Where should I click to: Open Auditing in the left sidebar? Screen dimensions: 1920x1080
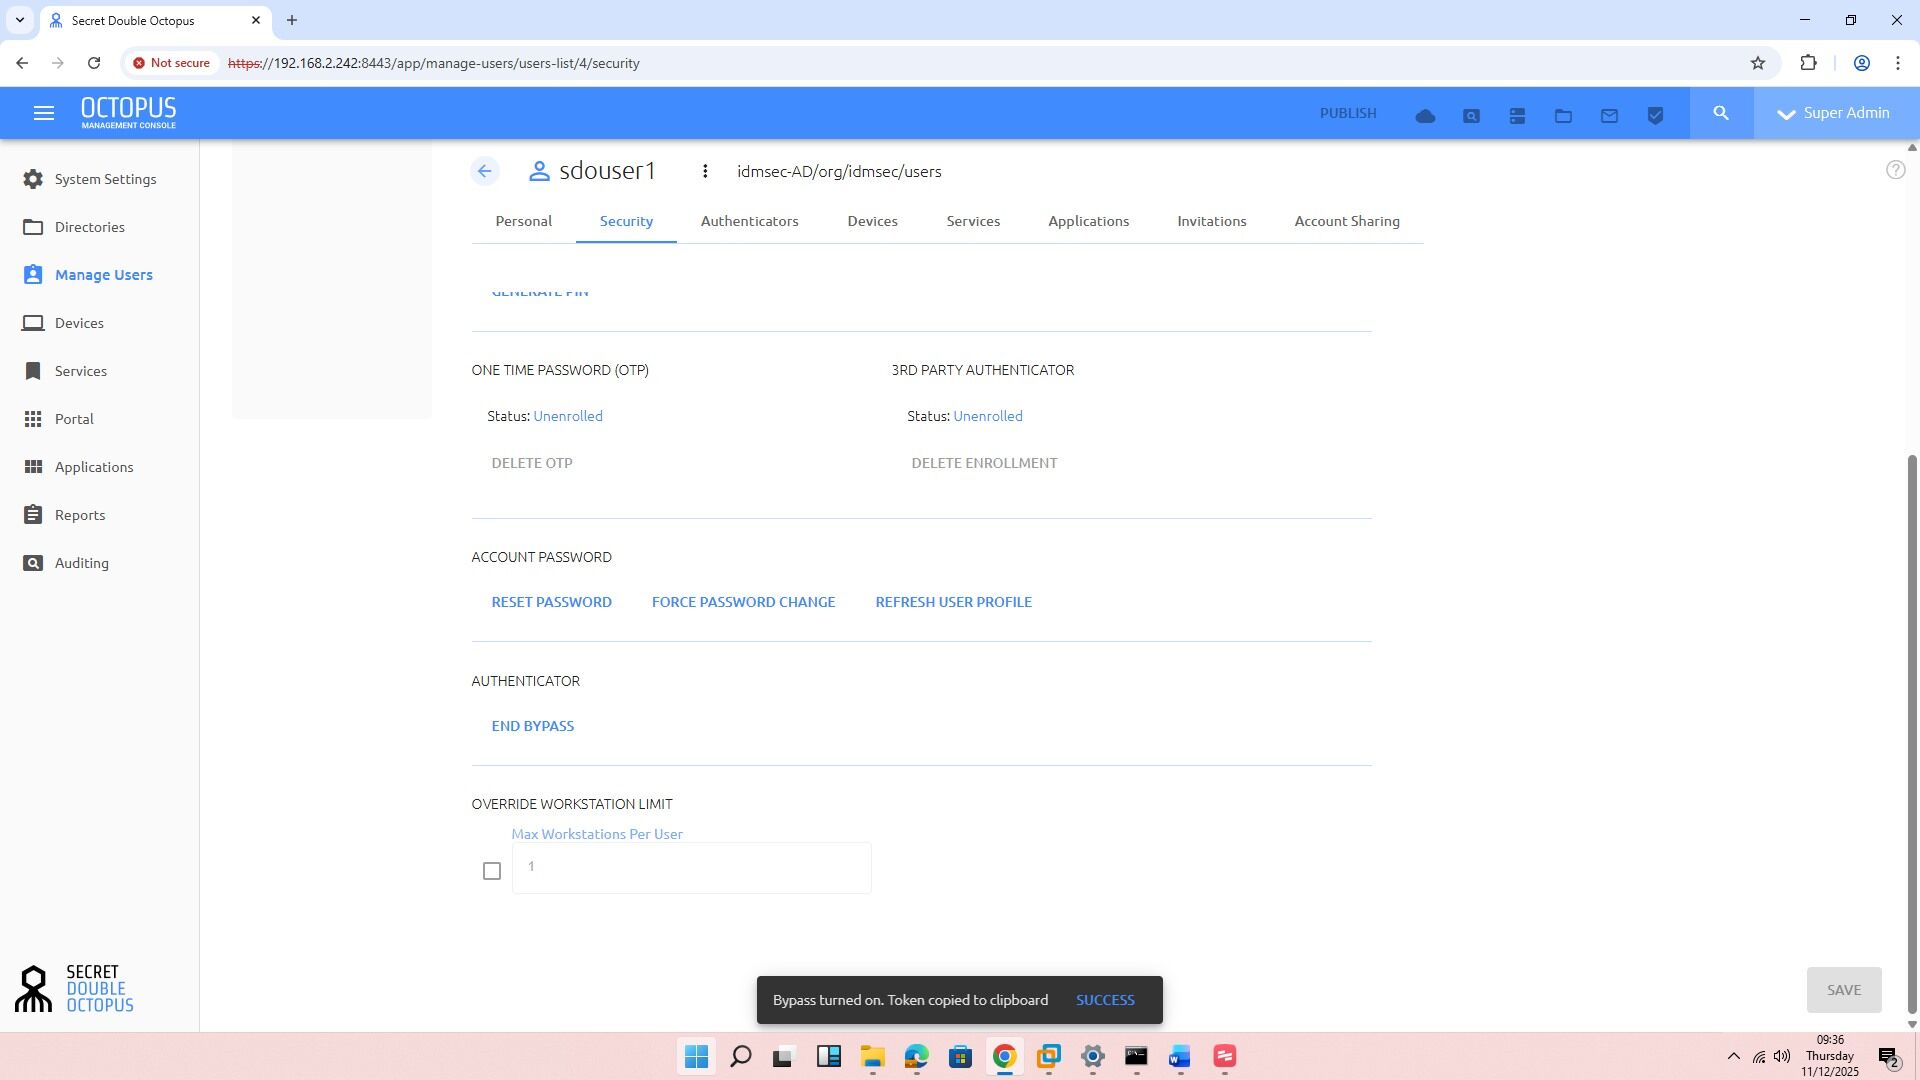coord(81,563)
